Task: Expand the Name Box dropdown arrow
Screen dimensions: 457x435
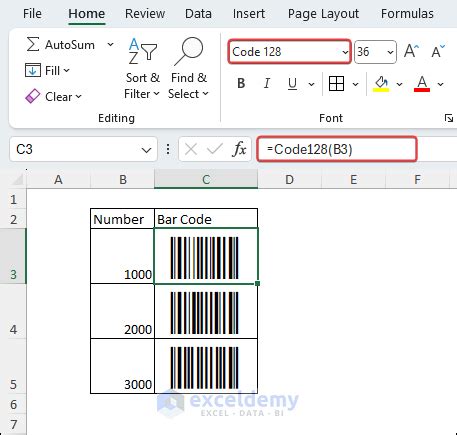Action: point(146,150)
